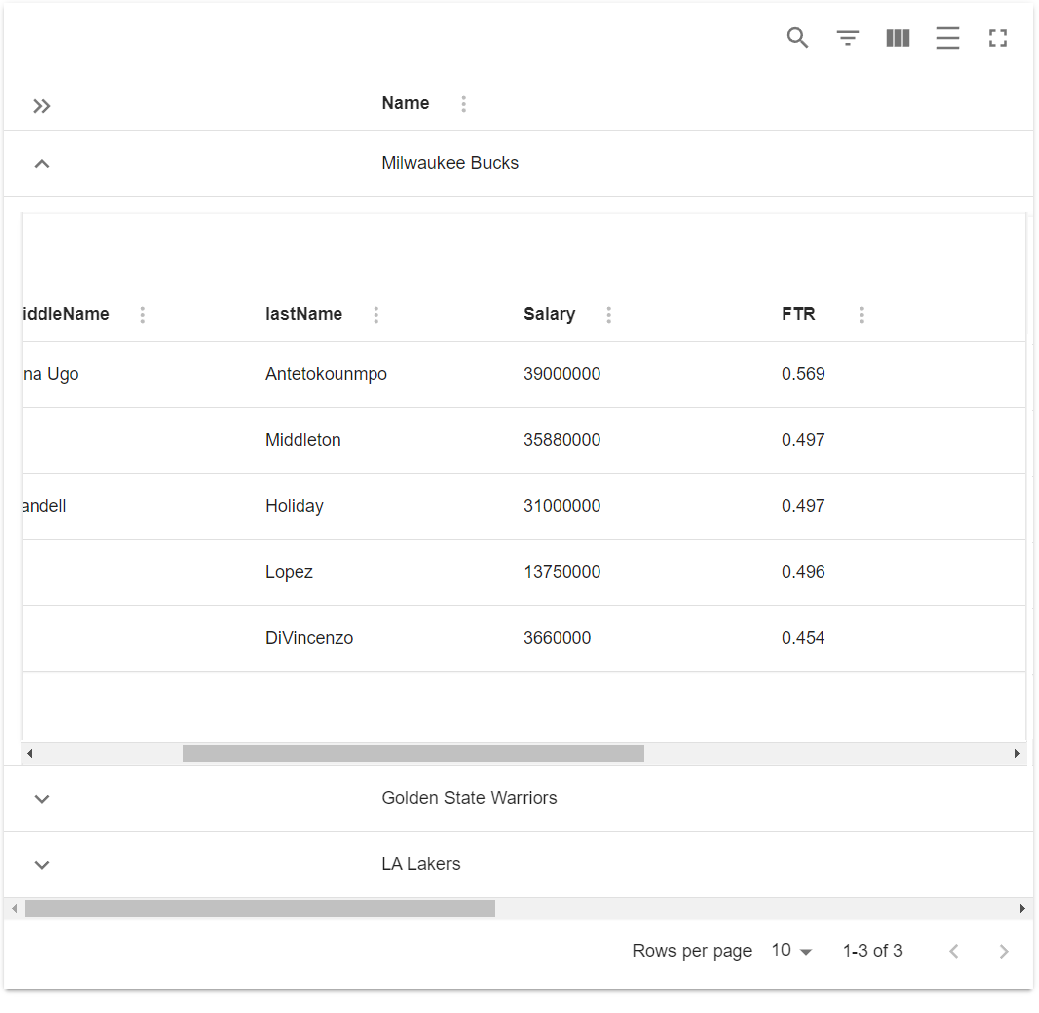Image resolution: width=1039 pixels, height=1013 pixels.
Task: Sort by FTR column header
Action: [x=798, y=314]
